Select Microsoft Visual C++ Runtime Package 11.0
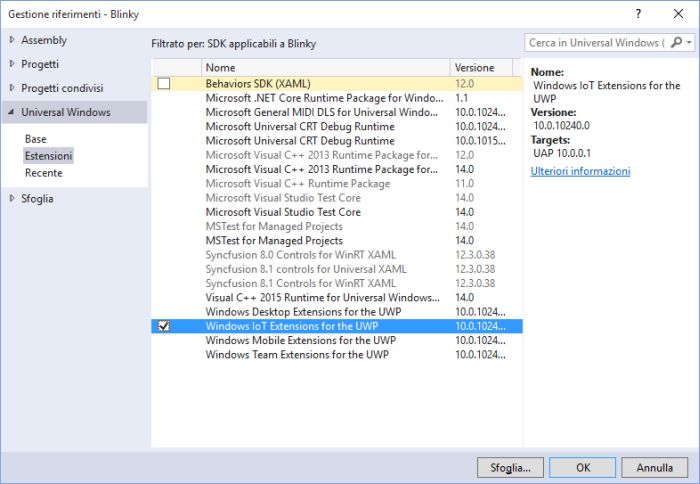The image size is (700, 484). click(x=337, y=184)
